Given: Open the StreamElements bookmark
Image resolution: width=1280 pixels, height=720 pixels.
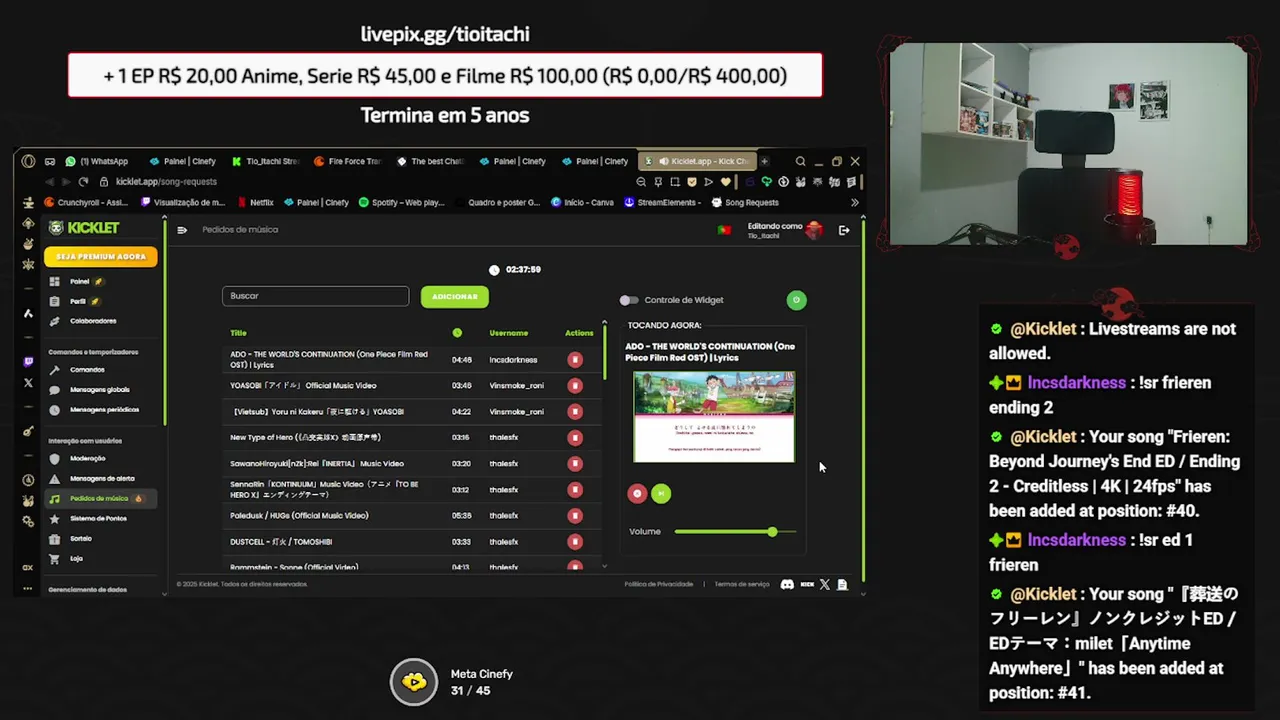Looking at the screenshot, I should (x=661, y=202).
